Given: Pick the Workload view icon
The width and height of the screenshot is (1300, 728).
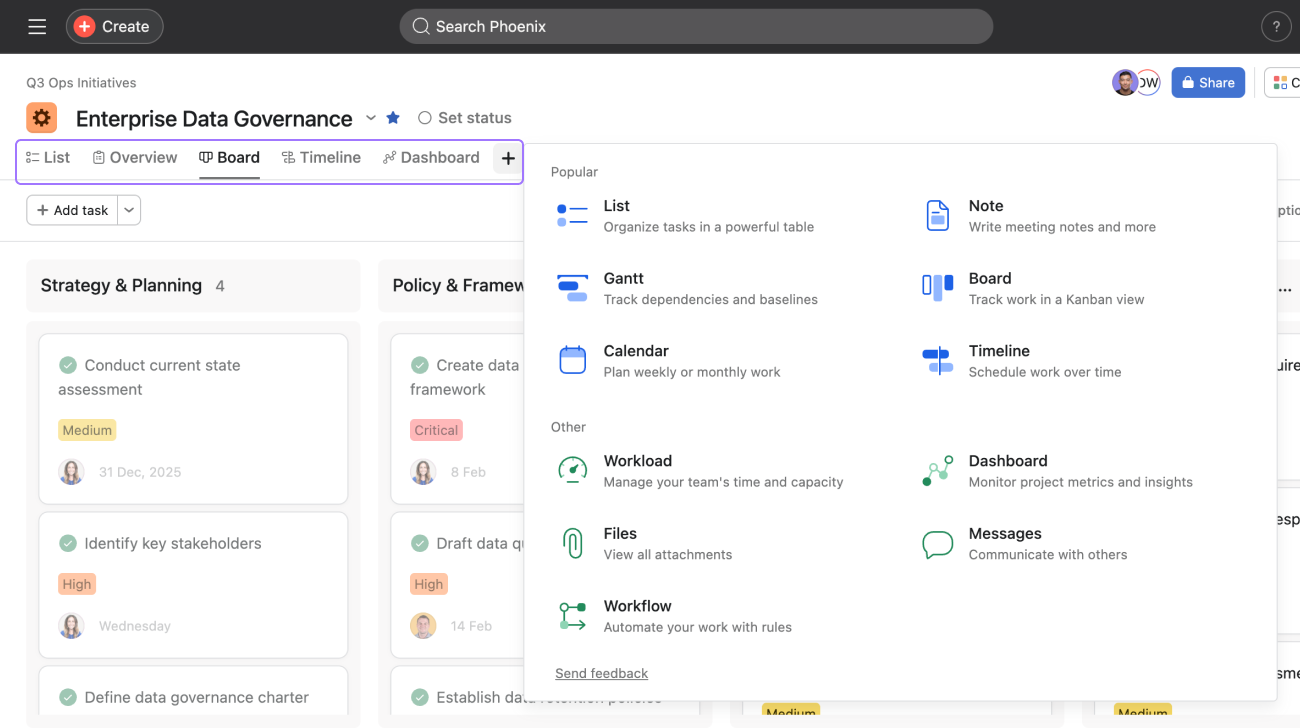Looking at the screenshot, I should [x=572, y=470].
